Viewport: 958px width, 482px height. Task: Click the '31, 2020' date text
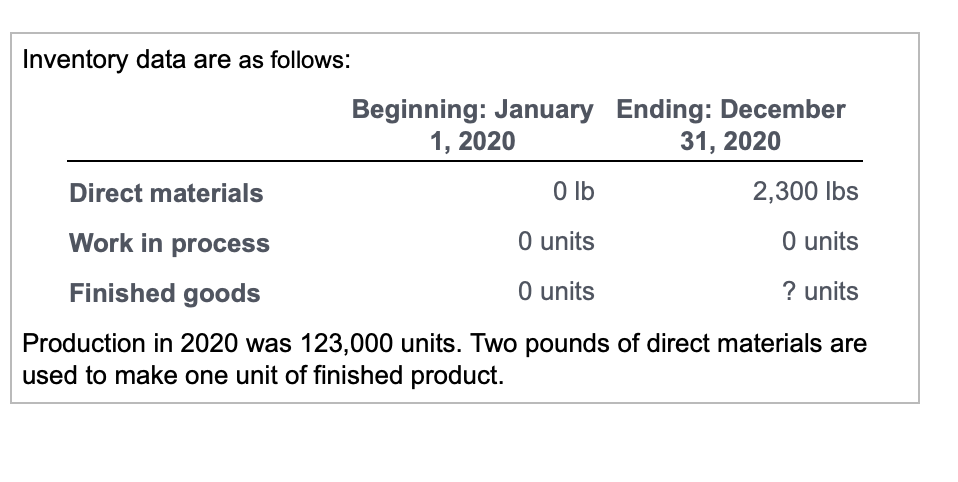point(731,142)
